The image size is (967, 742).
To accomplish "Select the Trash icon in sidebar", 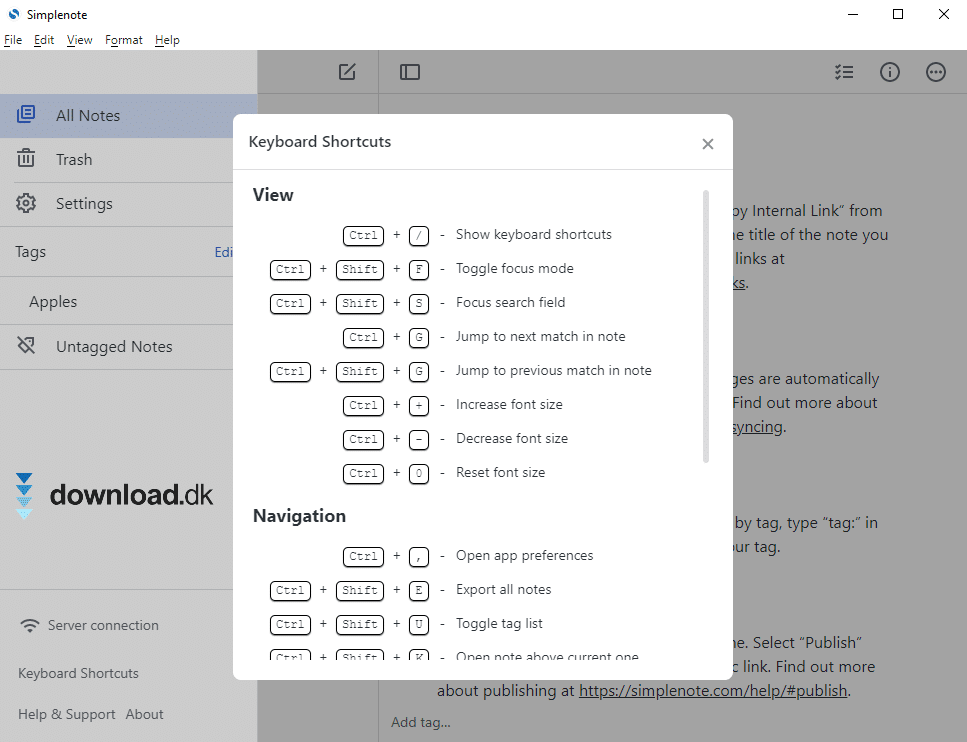I will click(x=26, y=159).
